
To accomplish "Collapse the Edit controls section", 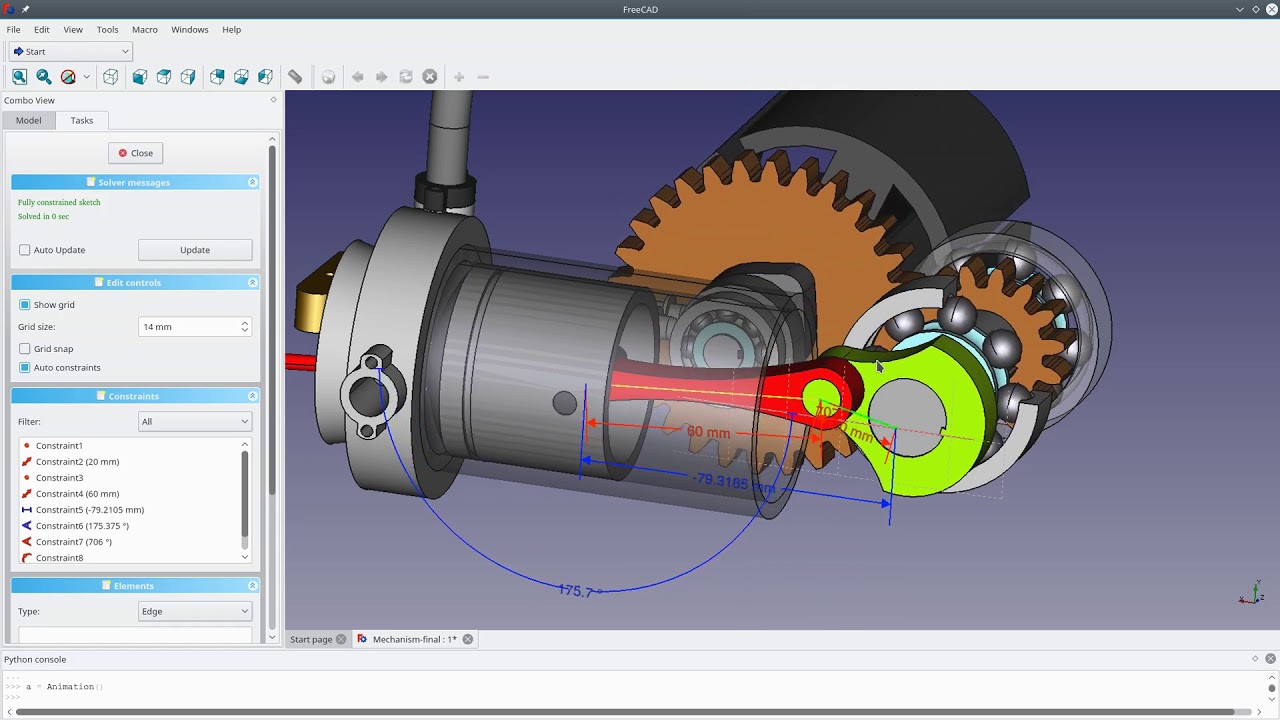I will (x=252, y=282).
